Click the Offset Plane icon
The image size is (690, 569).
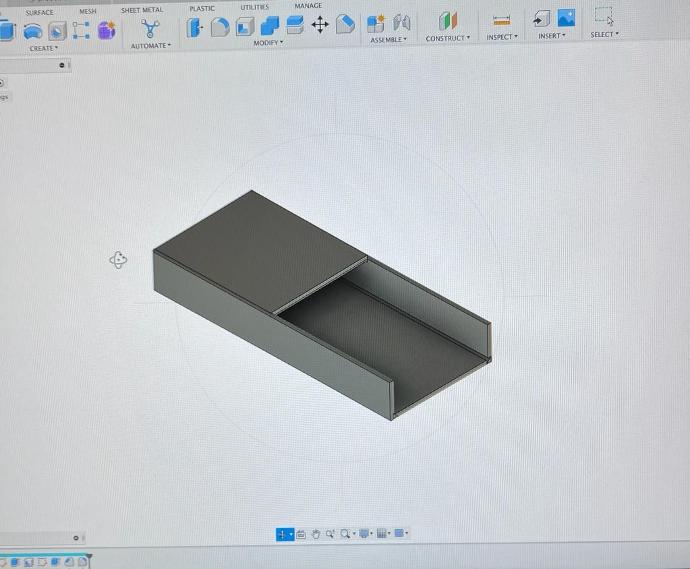pos(448,21)
